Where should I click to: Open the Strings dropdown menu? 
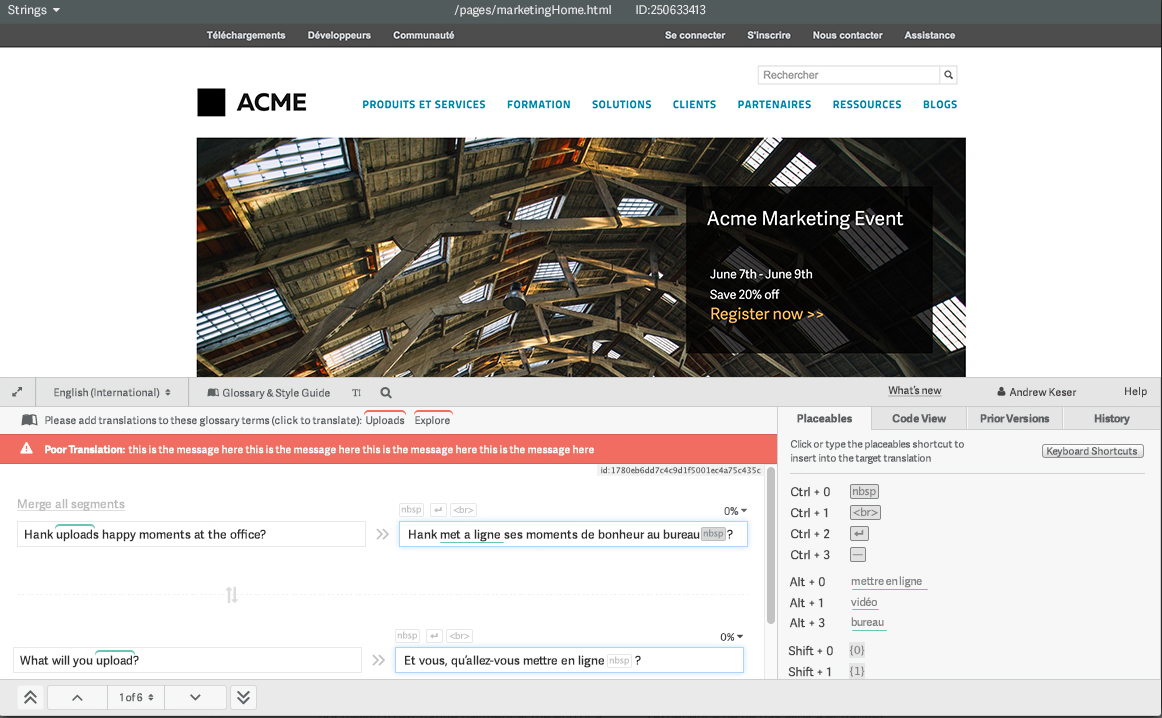pos(33,10)
